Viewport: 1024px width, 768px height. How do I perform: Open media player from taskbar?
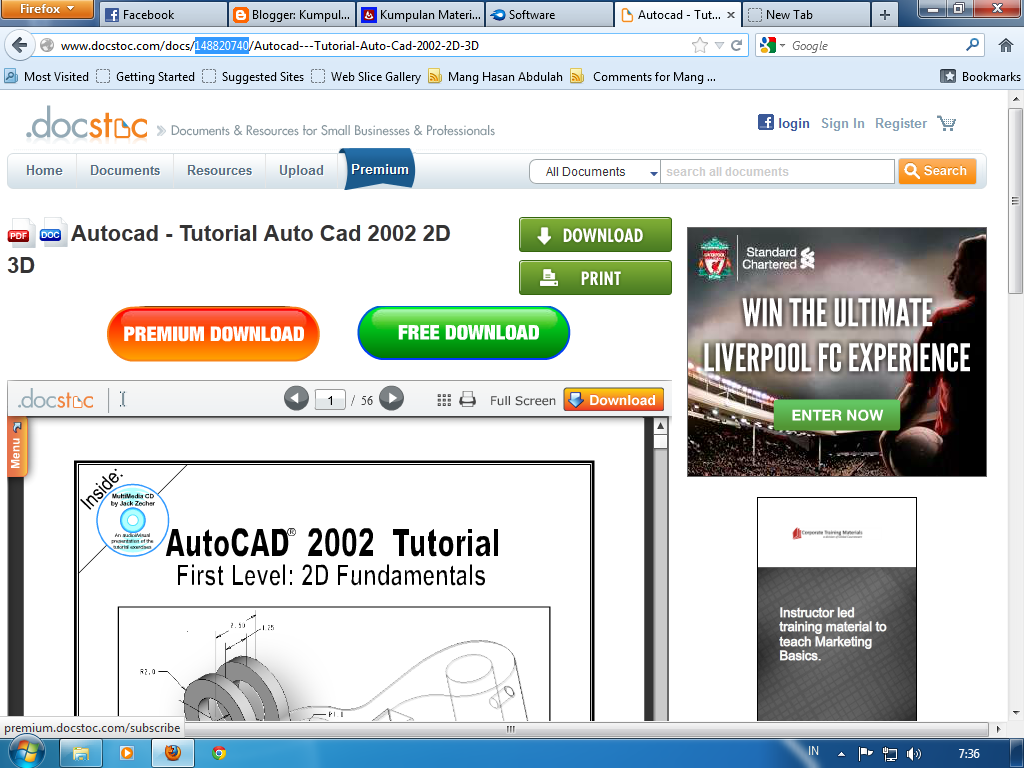click(x=126, y=753)
